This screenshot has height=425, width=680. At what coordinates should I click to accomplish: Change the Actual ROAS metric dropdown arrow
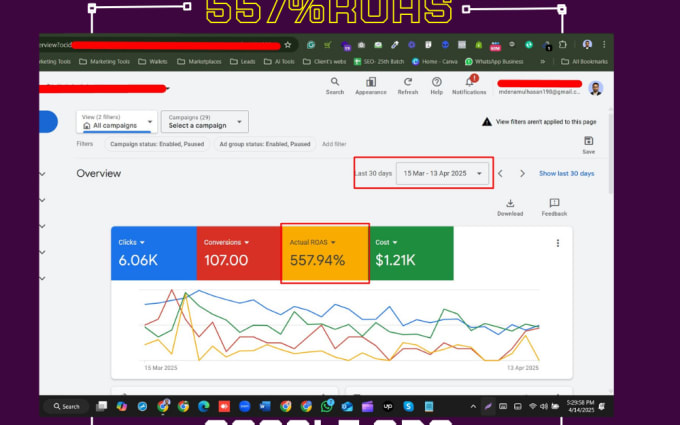tap(333, 242)
